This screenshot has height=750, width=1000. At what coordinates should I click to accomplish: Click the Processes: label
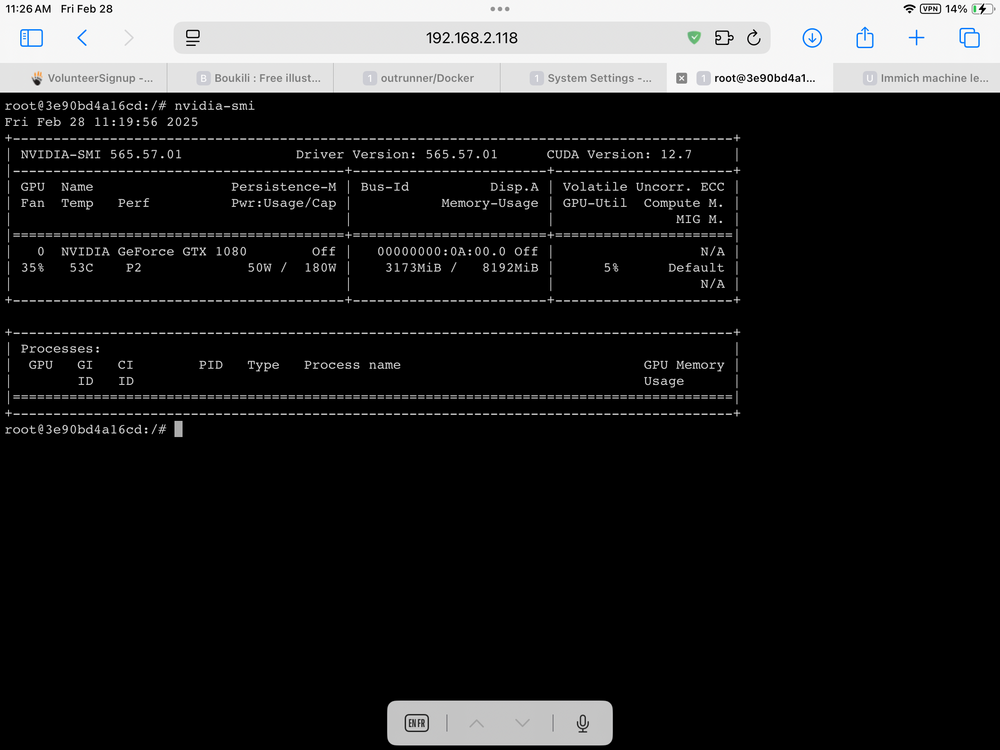pyautogui.click(x=61, y=349)
